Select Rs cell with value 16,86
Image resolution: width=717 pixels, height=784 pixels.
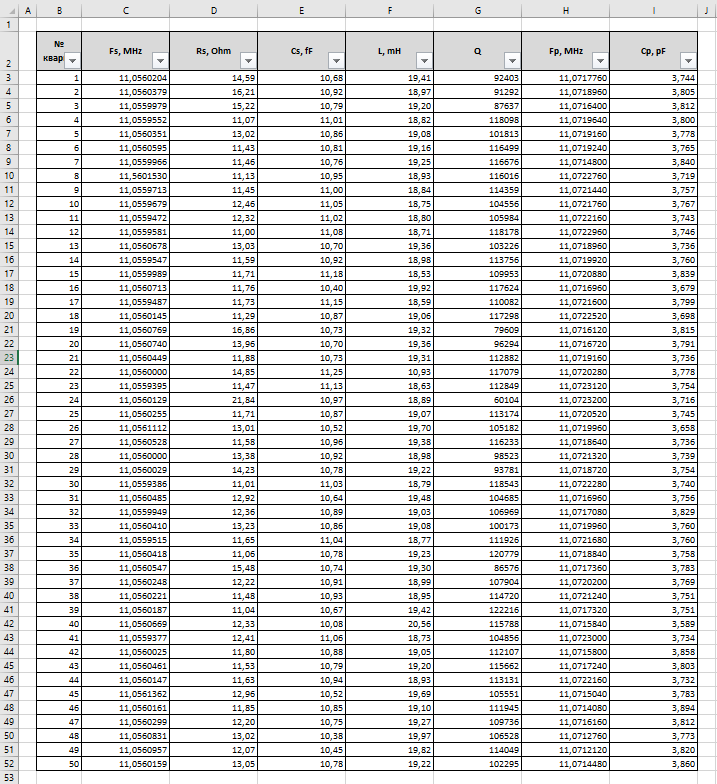(x=214, y=330)
